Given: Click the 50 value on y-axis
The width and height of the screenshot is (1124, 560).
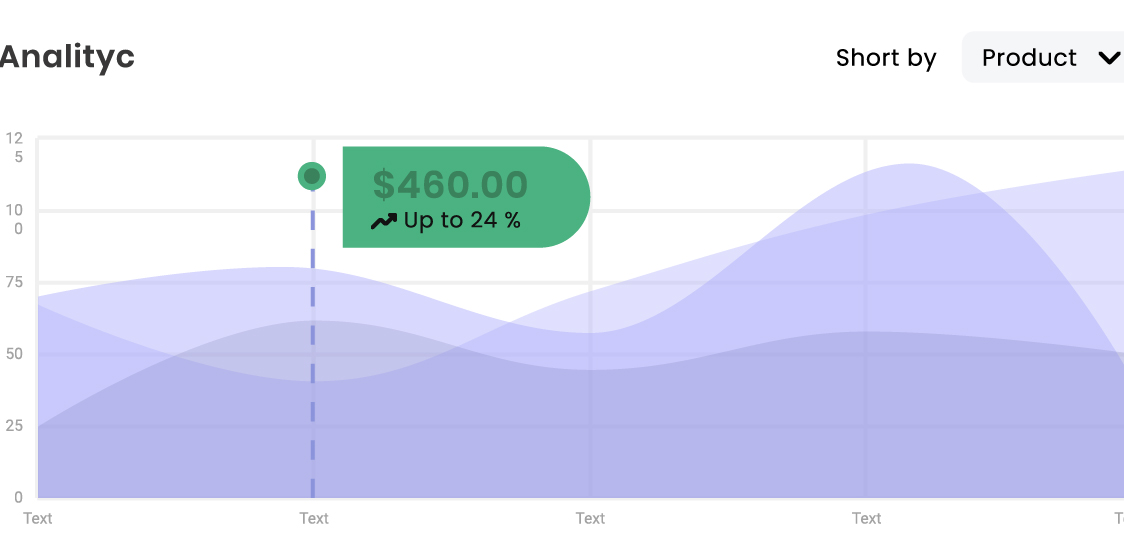Looking at the screenshot, I should click(15, 354).
